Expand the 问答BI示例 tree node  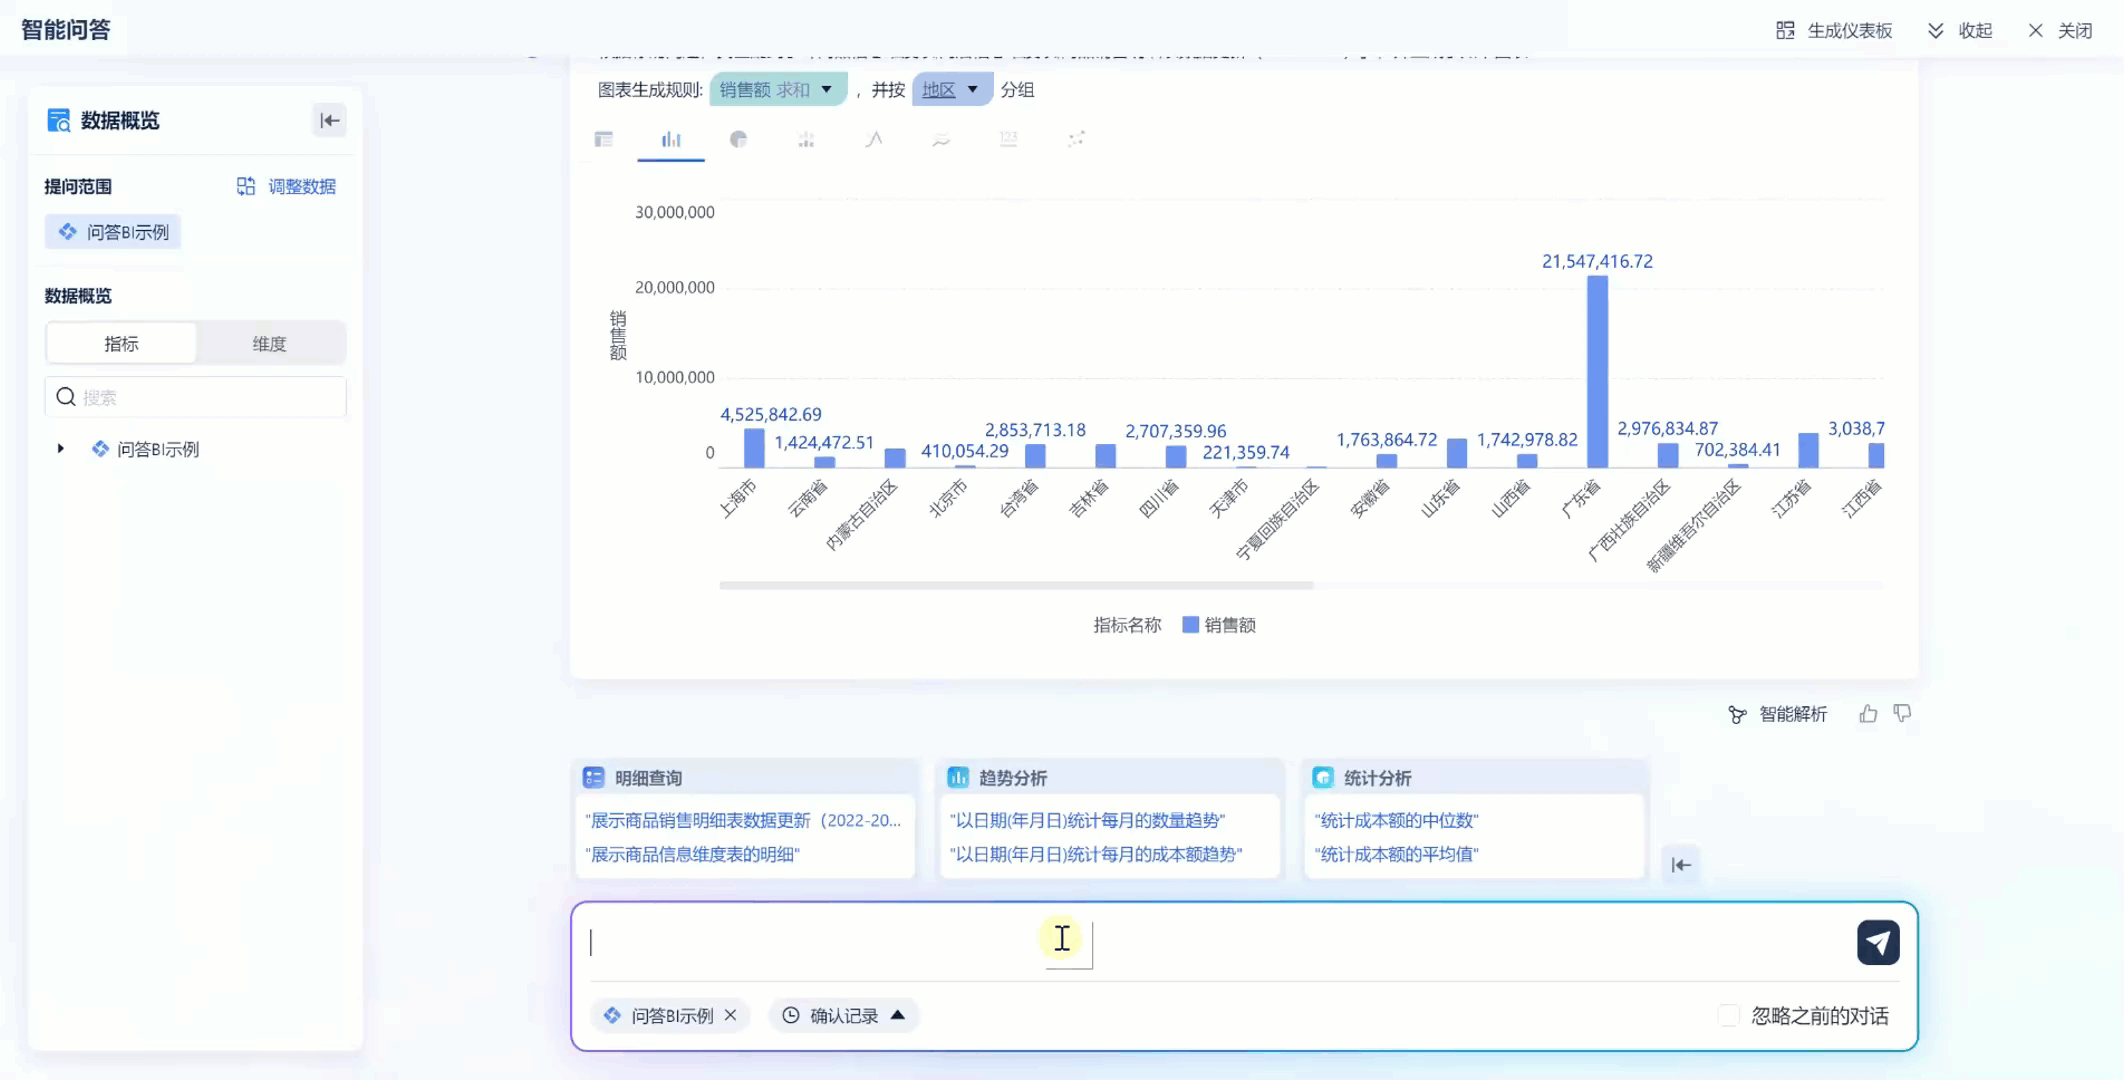click(61, 449)
